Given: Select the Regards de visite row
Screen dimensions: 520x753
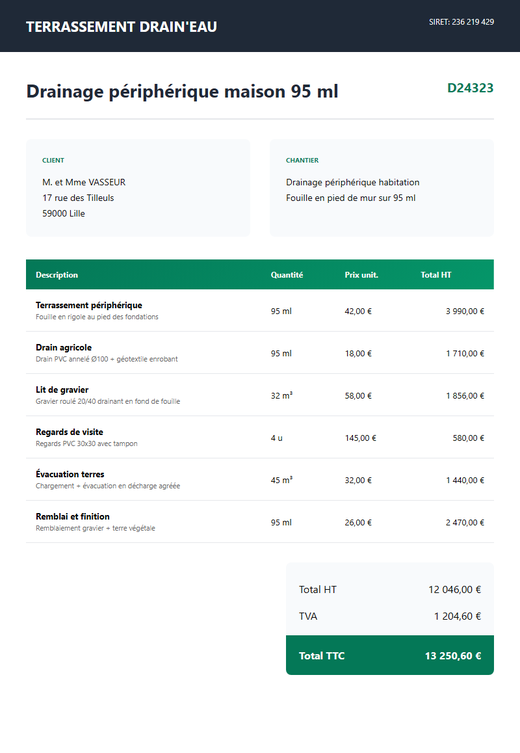Looking at the screenshot, I should click(260, 437).
